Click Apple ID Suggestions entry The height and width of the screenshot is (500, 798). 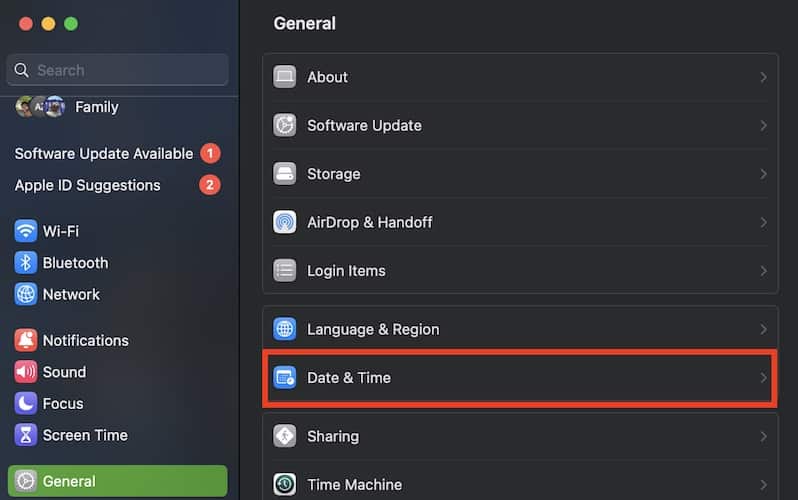tap(88, 185)
